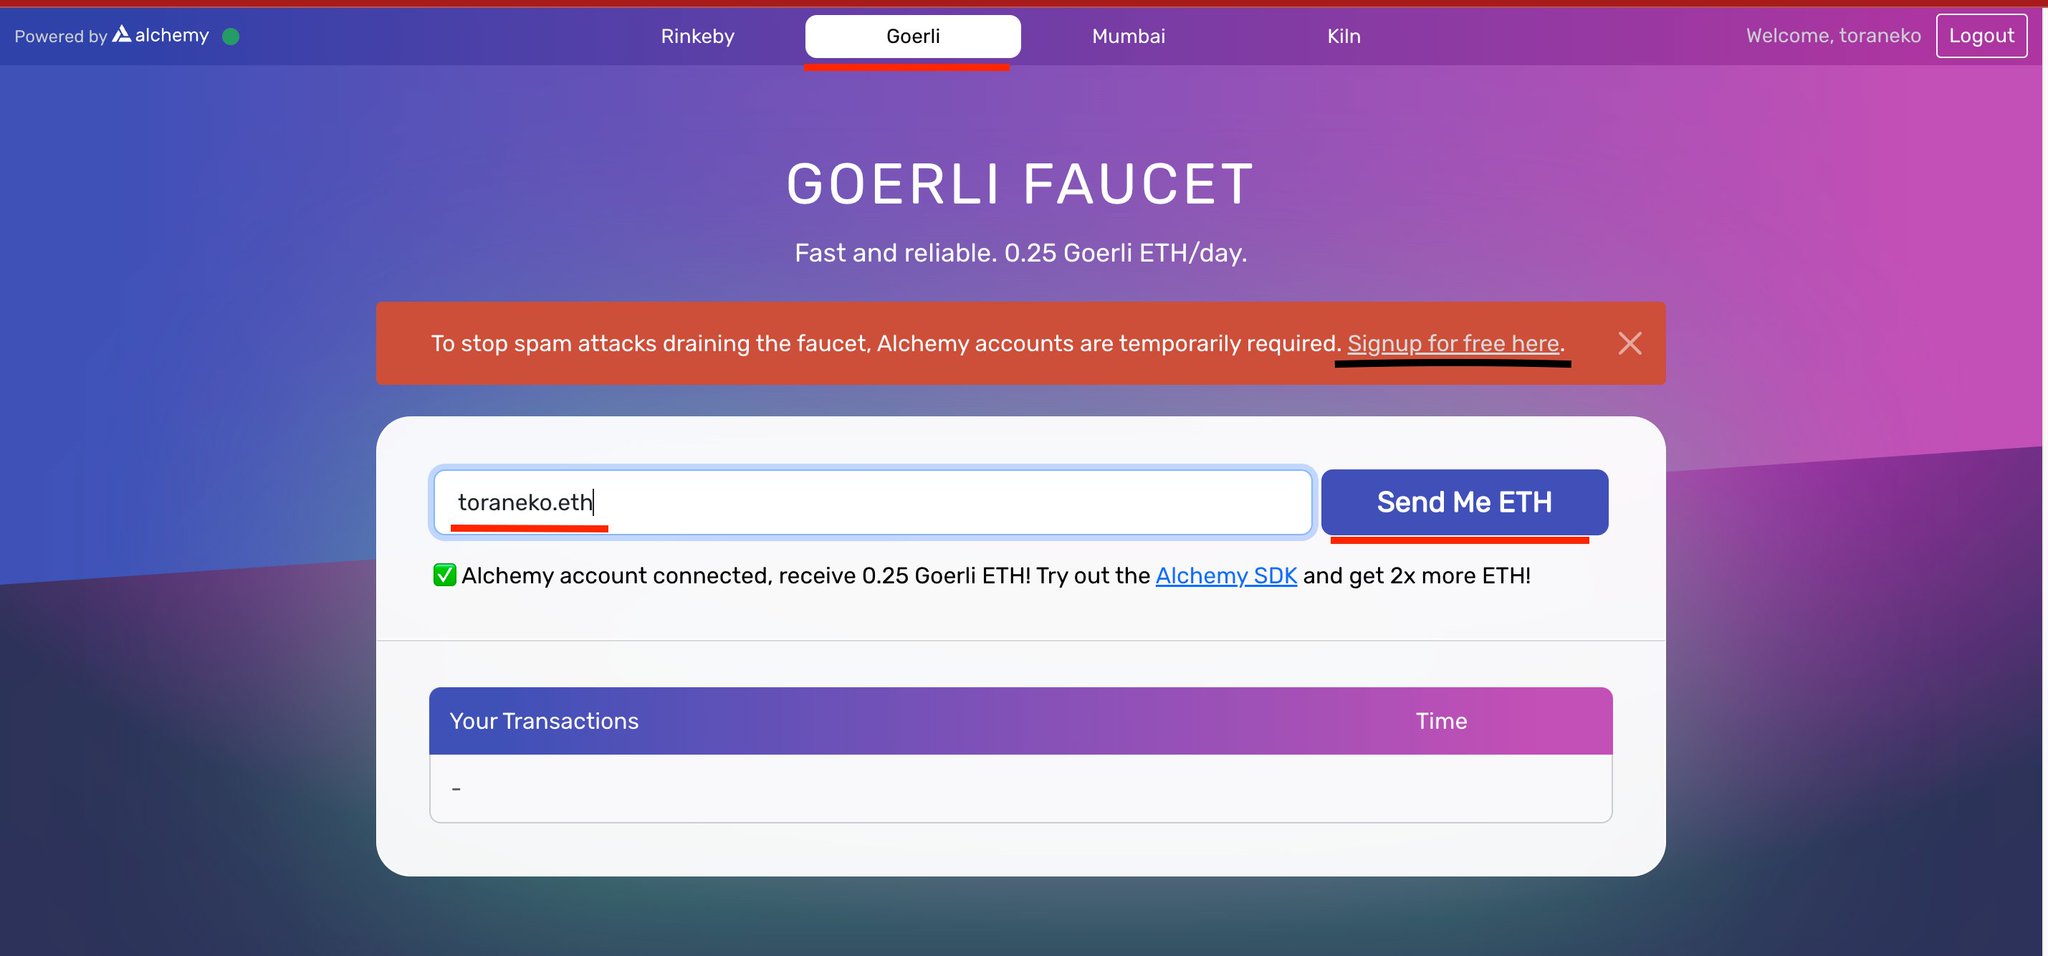
Task: Open the Signup for free here link
Action: [1453, 343]
